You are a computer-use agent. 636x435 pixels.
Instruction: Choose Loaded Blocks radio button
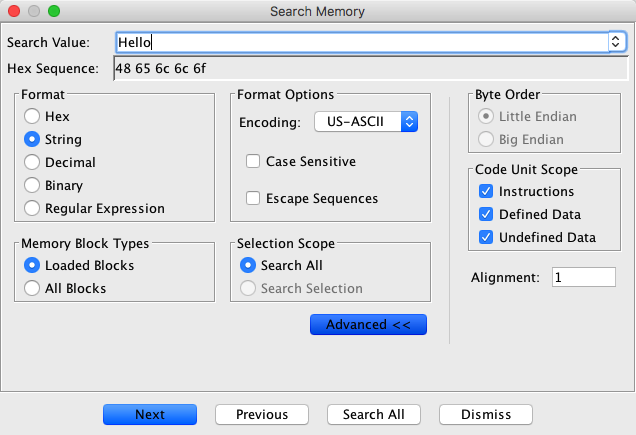click(33, 265)
